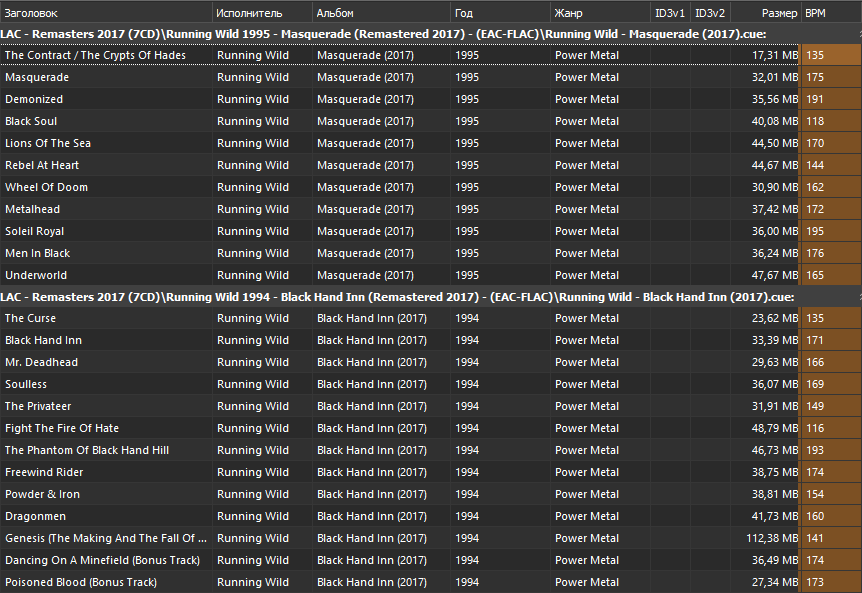Click size 112,38 MB in Genesis row
The image size is (862, 593).
[x=772, y=538]
